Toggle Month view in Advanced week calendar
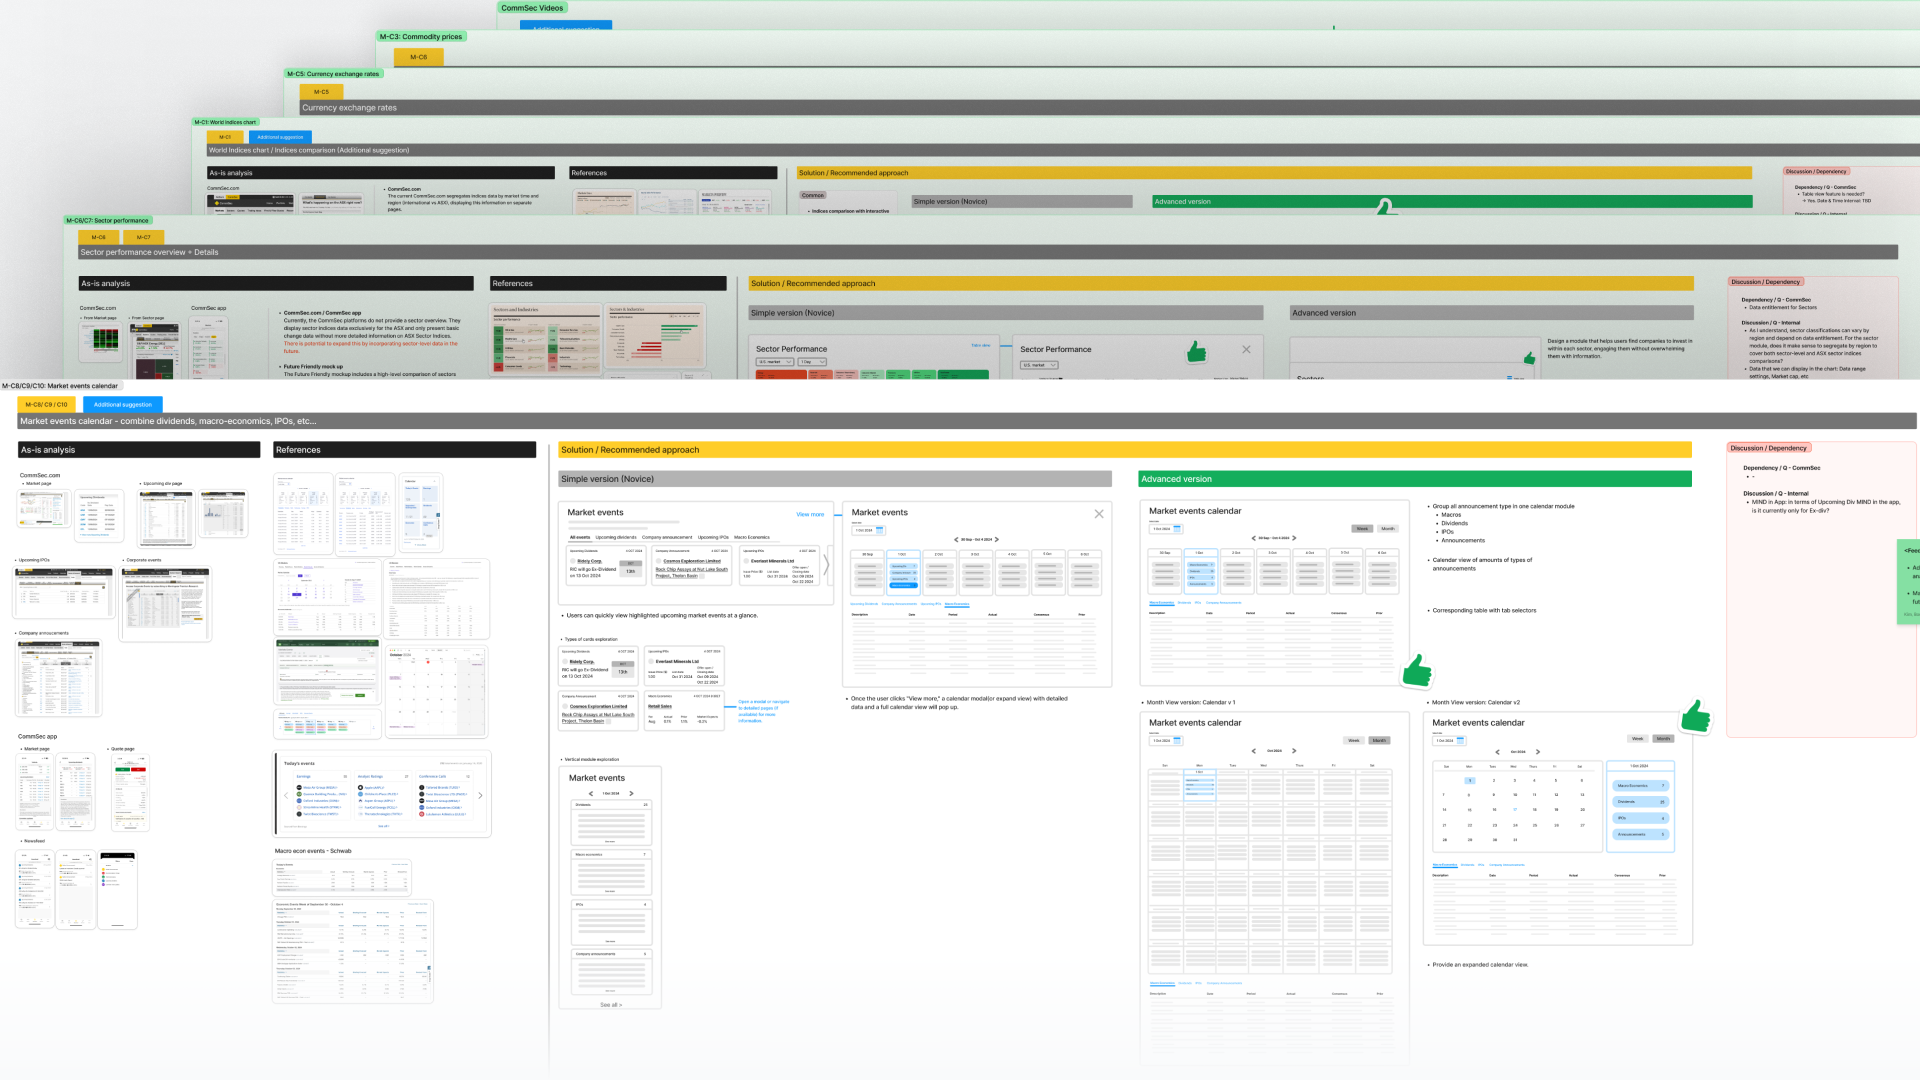The width and height of the screenshot is (1920, 1080). (x=1387, y=528)
